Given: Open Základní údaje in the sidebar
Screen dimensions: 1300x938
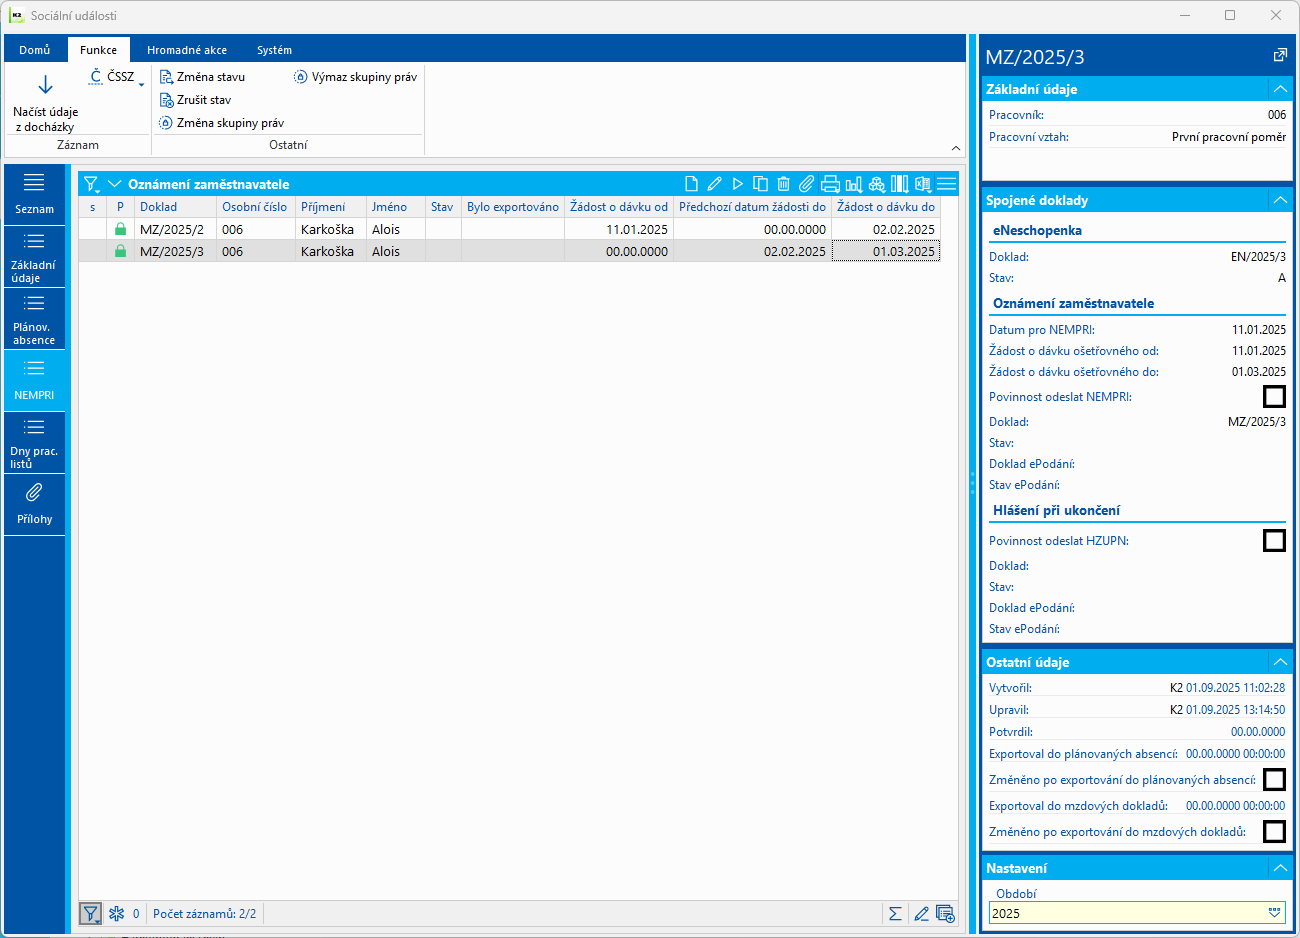Looking at the screenshot, I should point(34,257).
